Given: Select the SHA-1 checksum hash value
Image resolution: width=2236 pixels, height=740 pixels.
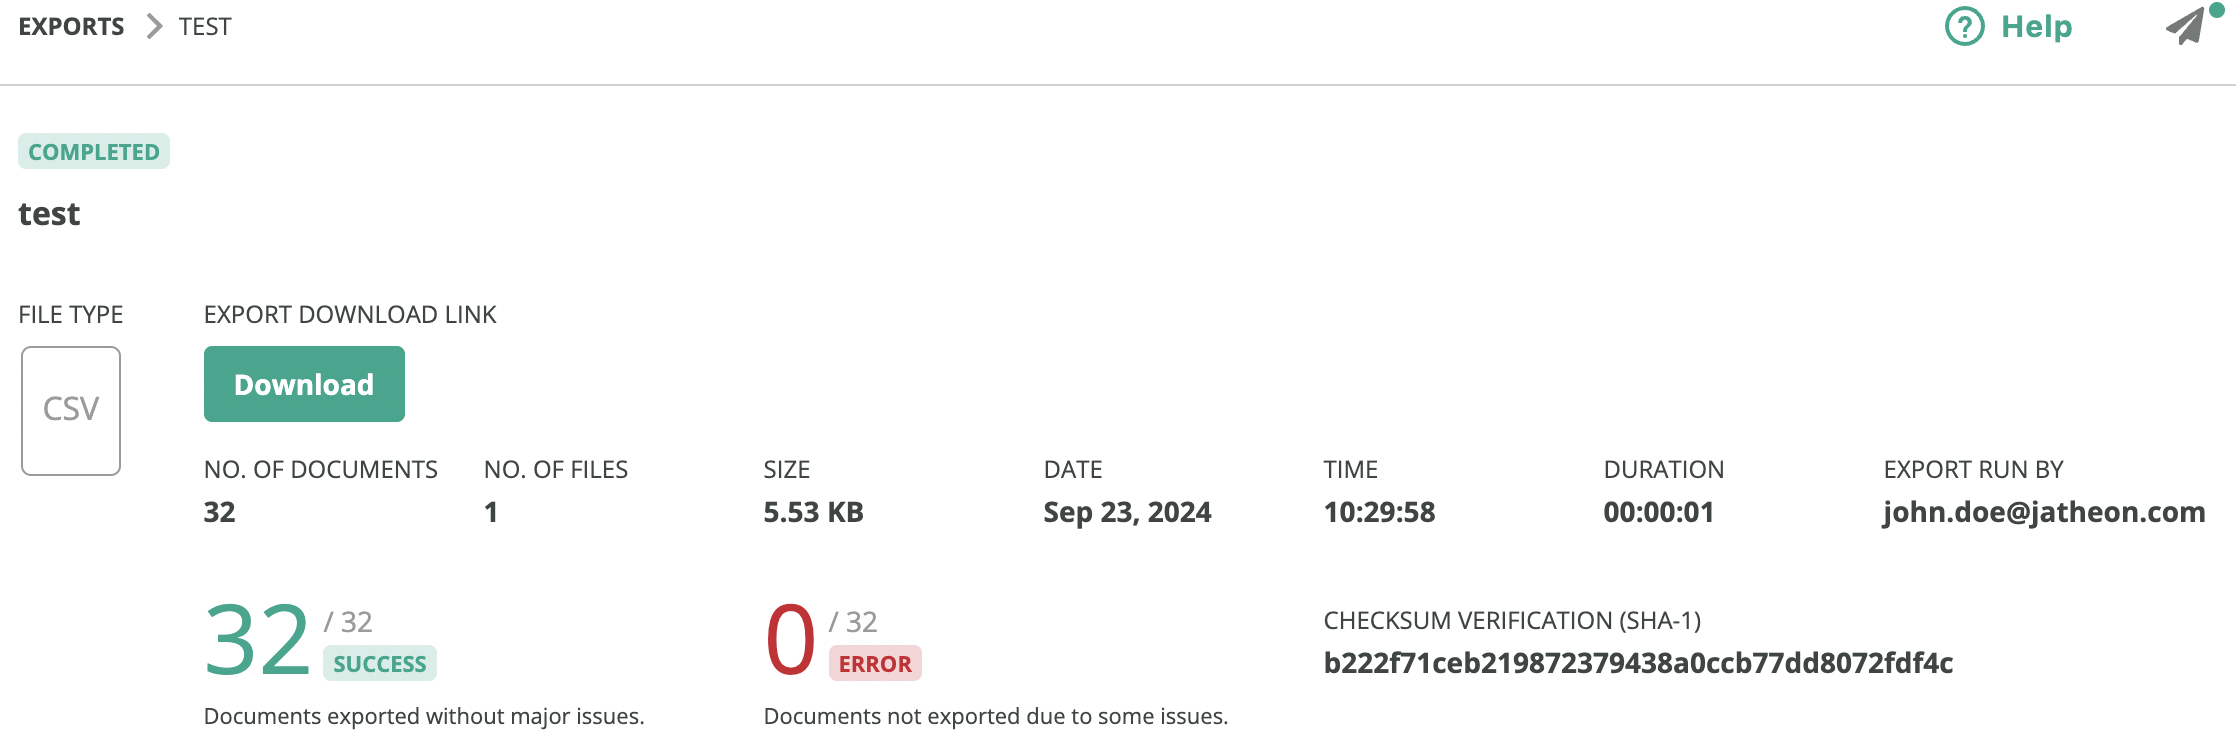Looking at the screenshot, I should 1638,662.
